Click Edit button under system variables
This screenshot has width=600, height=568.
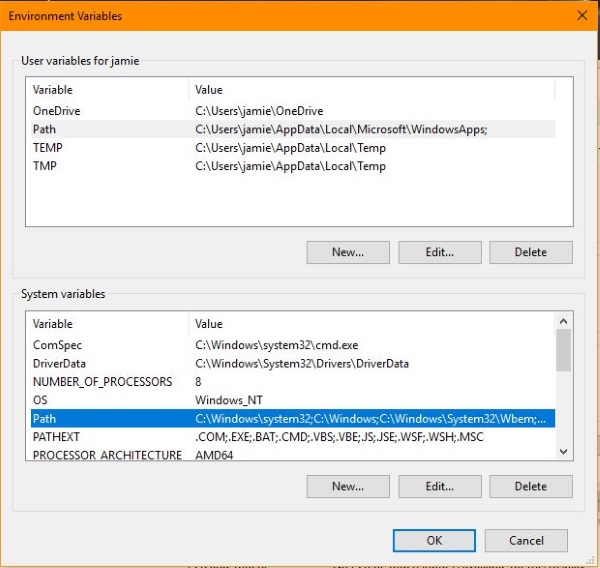tap(440, 486)
